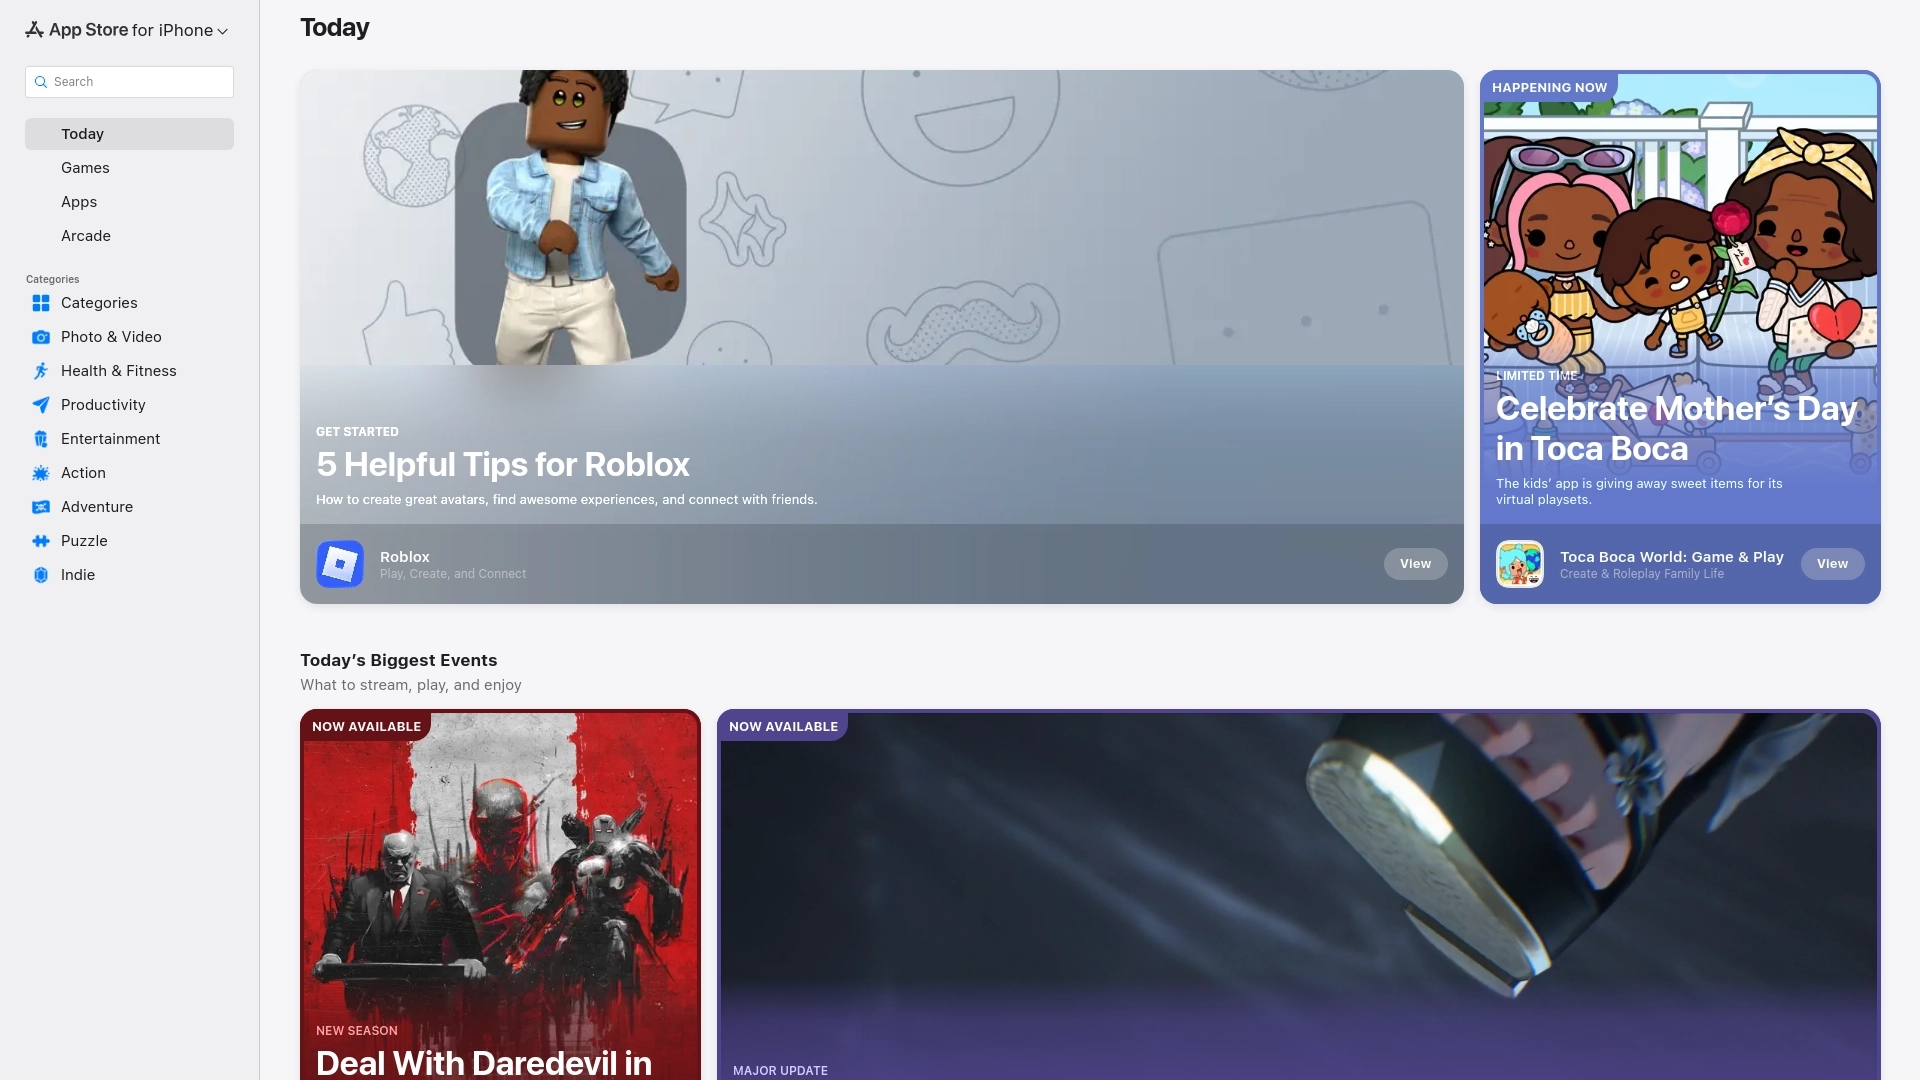This screenshot has width=1920, height=1080.
Task: Open the Action category
Action: point(129,473)
